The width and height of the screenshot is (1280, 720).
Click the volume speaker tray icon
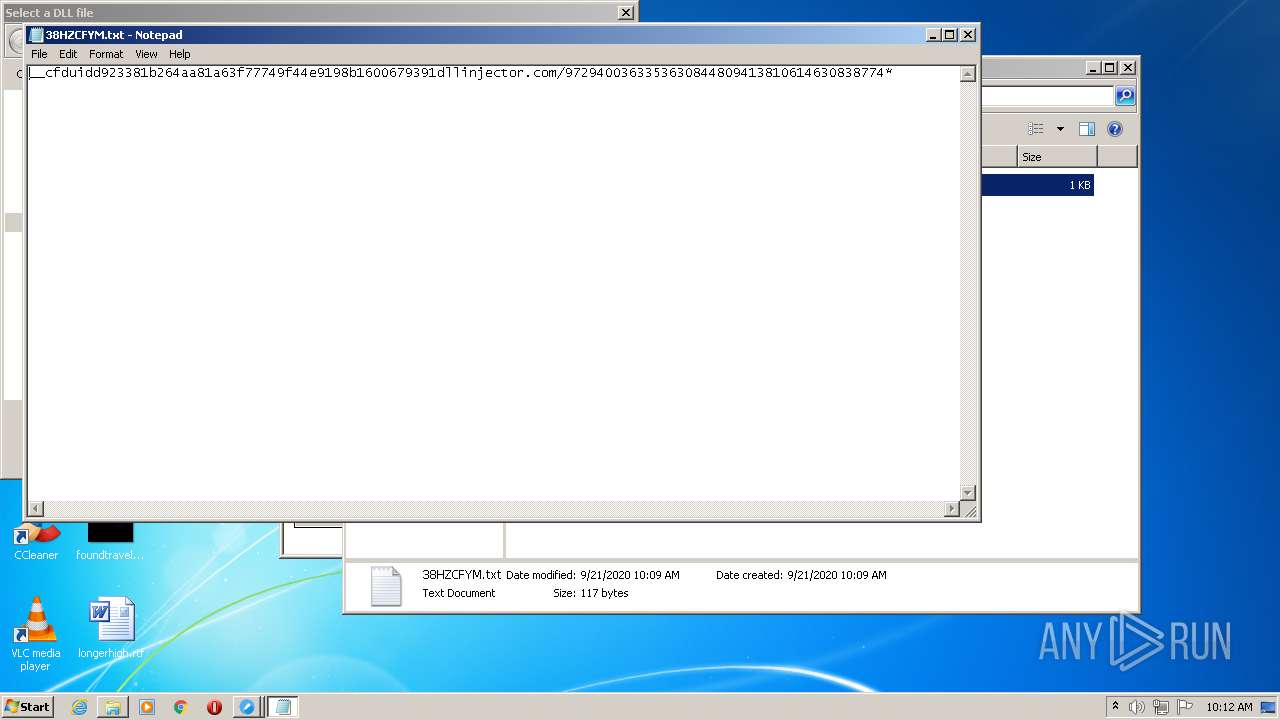tap(1137, 707)
